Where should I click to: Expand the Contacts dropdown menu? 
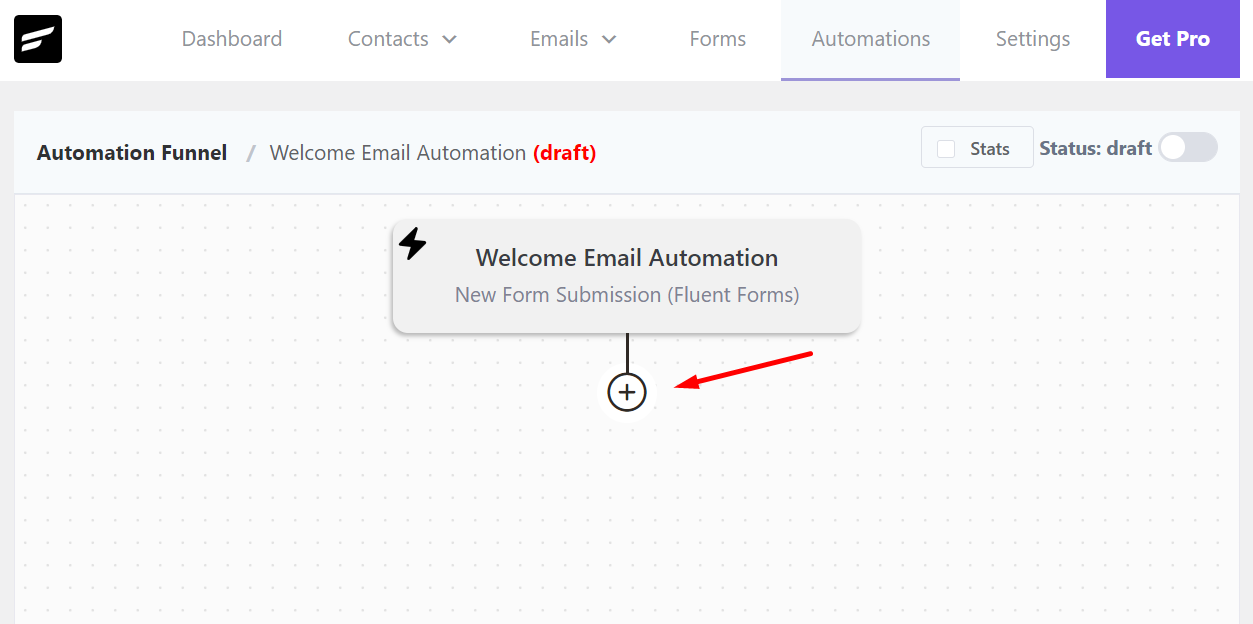401,39
